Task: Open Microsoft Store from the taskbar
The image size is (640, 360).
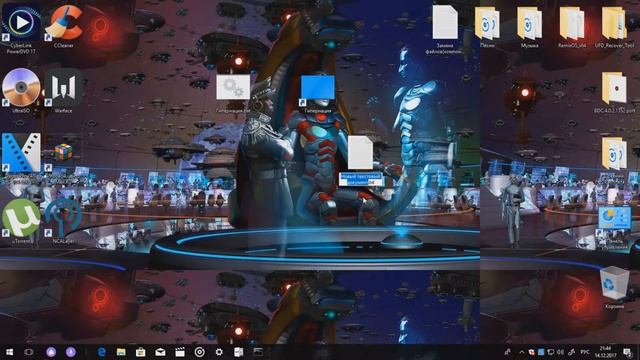Action: pos(141,352)
